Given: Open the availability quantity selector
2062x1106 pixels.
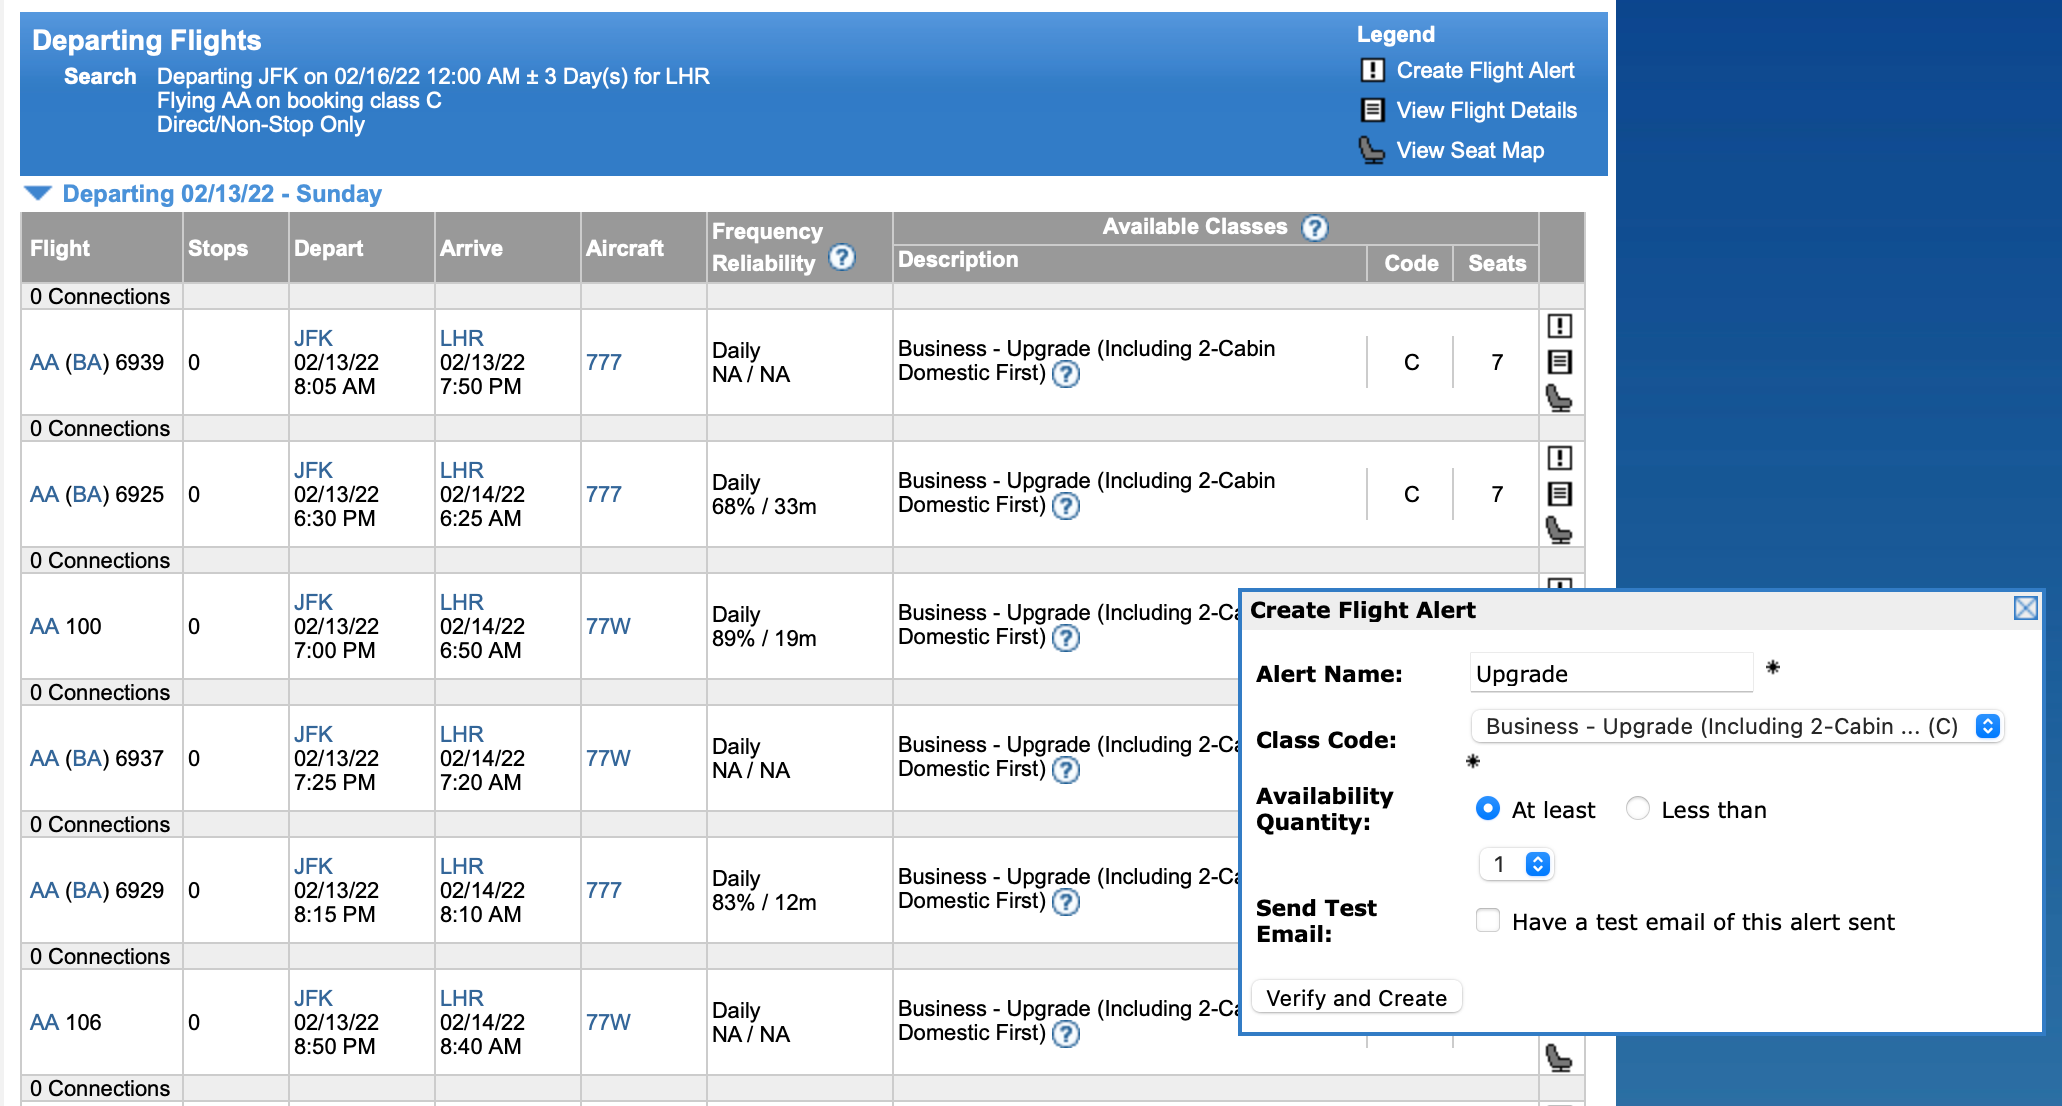Looking at the screenshot, I should pos(1516,864).
